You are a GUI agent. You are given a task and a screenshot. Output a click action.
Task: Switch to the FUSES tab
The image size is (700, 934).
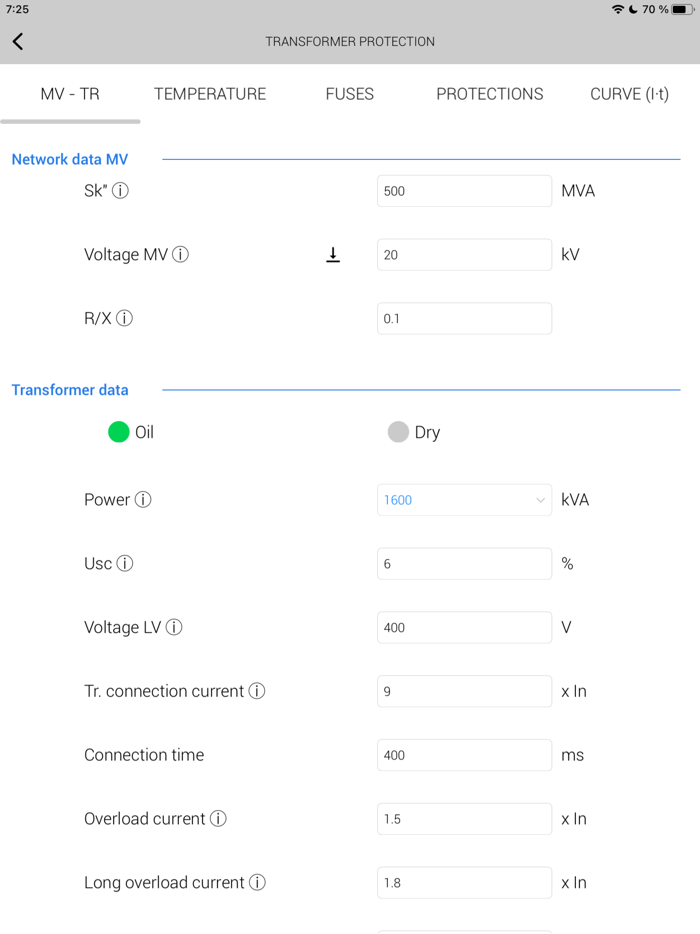point(349,94)
